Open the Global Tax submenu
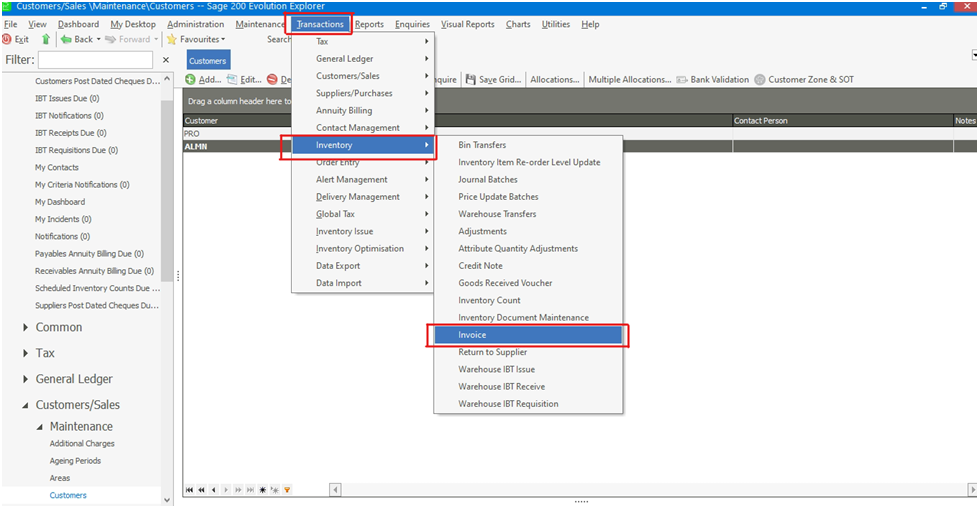Image resolution: width=979 pixels, height=508 pixels. tap(362, 214)
